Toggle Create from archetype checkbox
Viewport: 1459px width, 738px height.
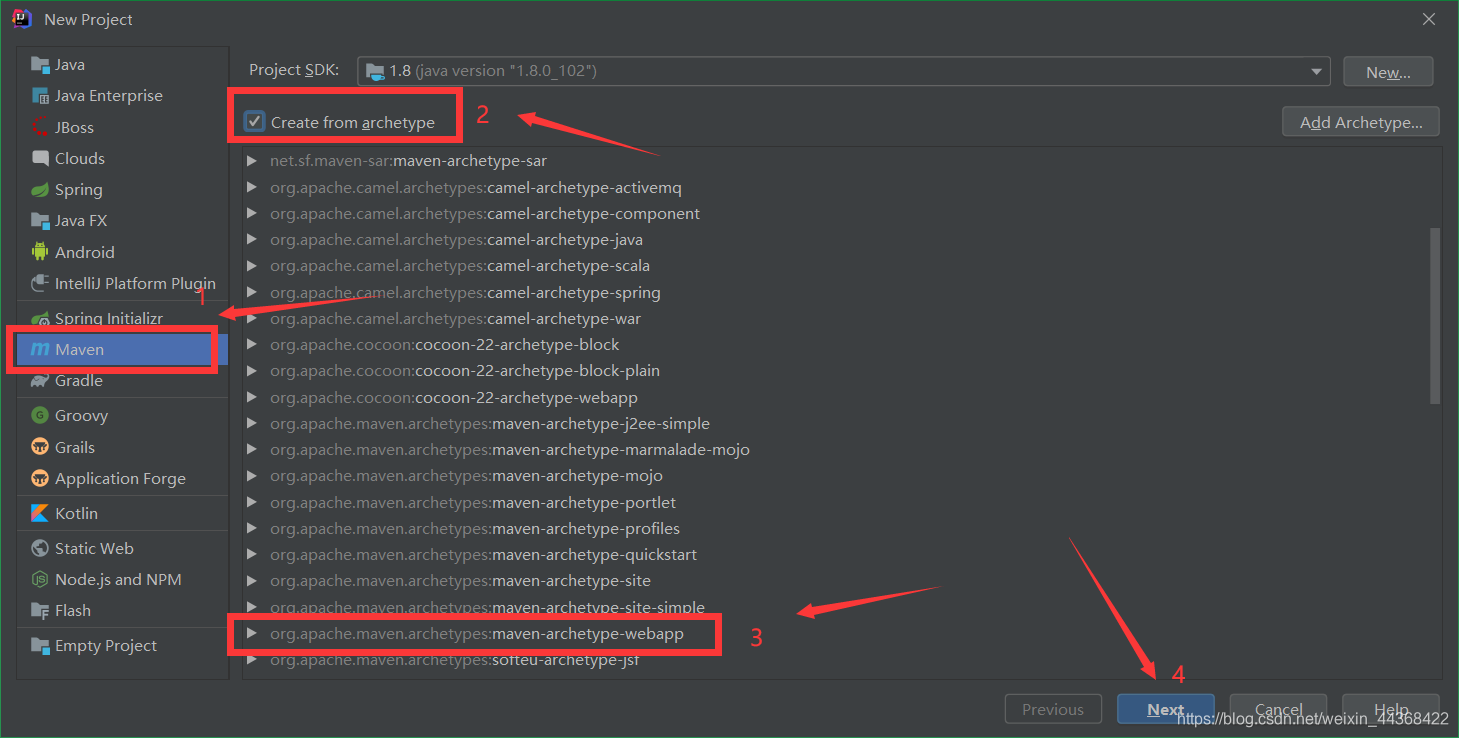pos(254,122)
